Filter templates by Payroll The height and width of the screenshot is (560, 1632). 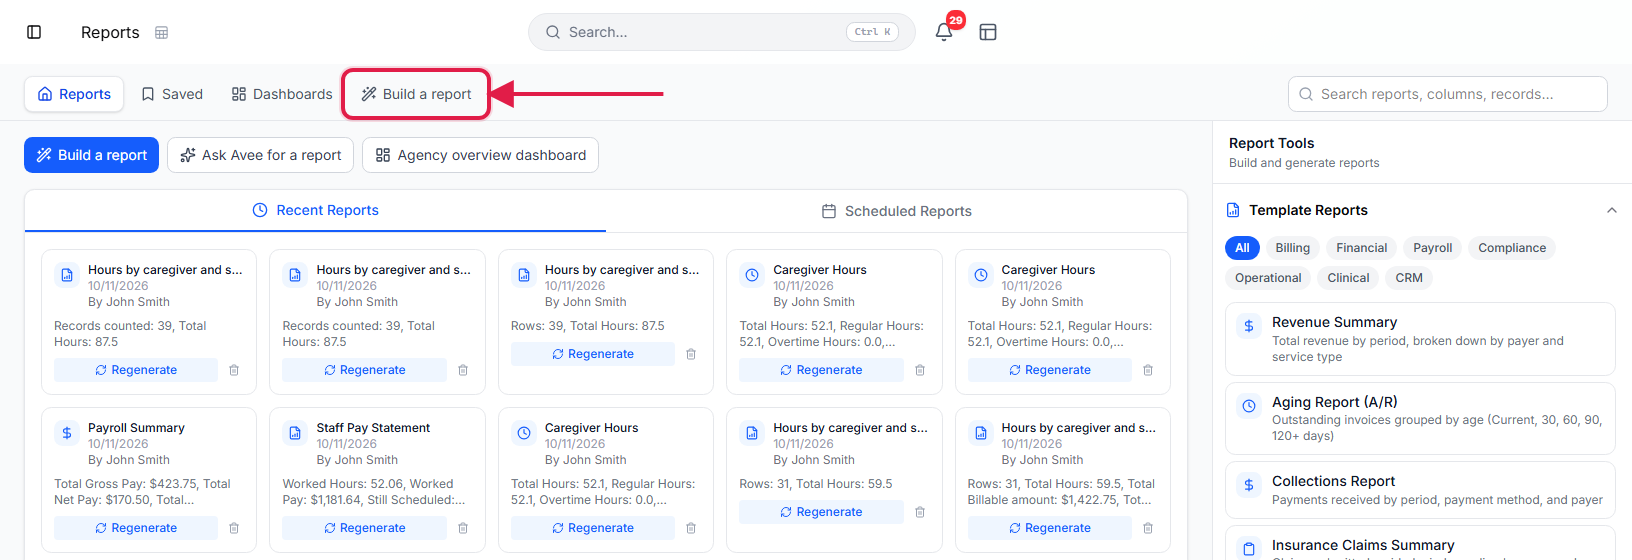click(1432, 248)
